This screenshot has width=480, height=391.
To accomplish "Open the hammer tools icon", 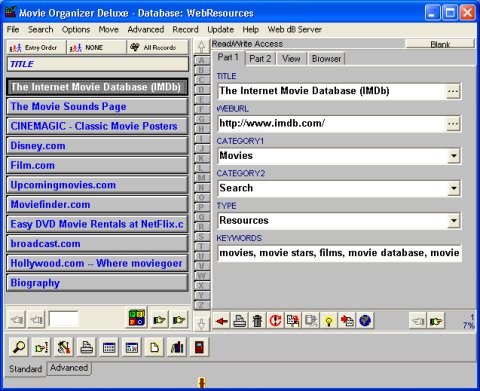I will [x=64, y=347].
